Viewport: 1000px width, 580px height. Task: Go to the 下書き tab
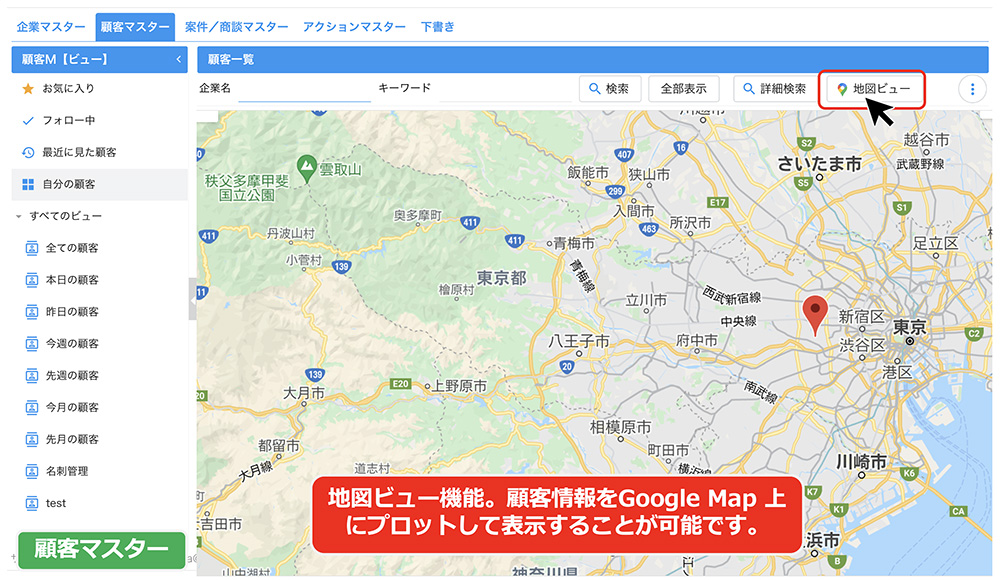438,27
